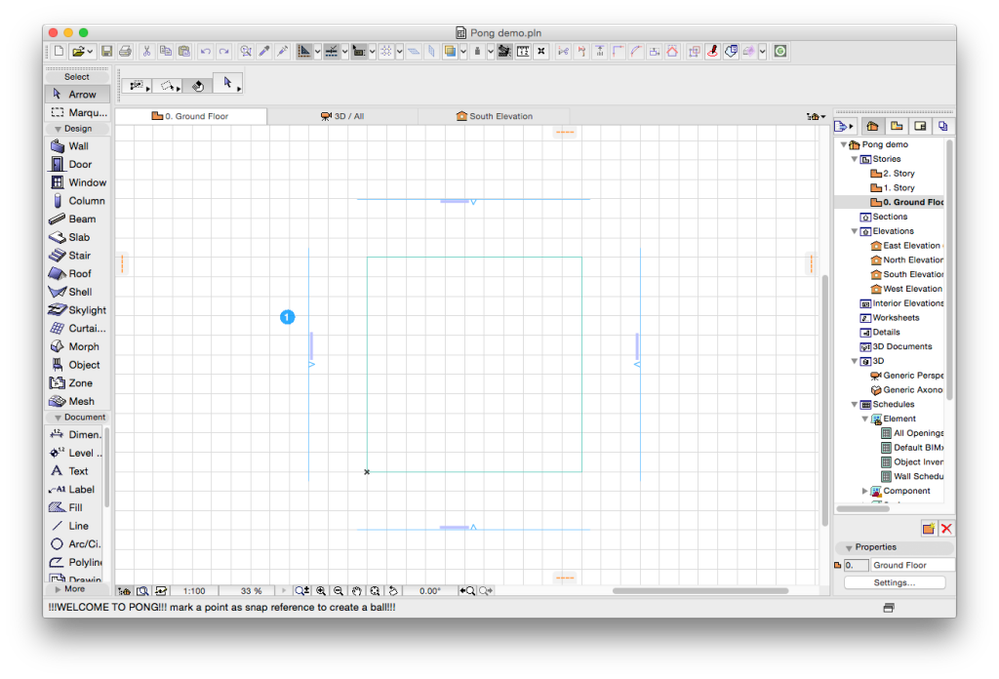Pick the Column tool

coord(77,201)
